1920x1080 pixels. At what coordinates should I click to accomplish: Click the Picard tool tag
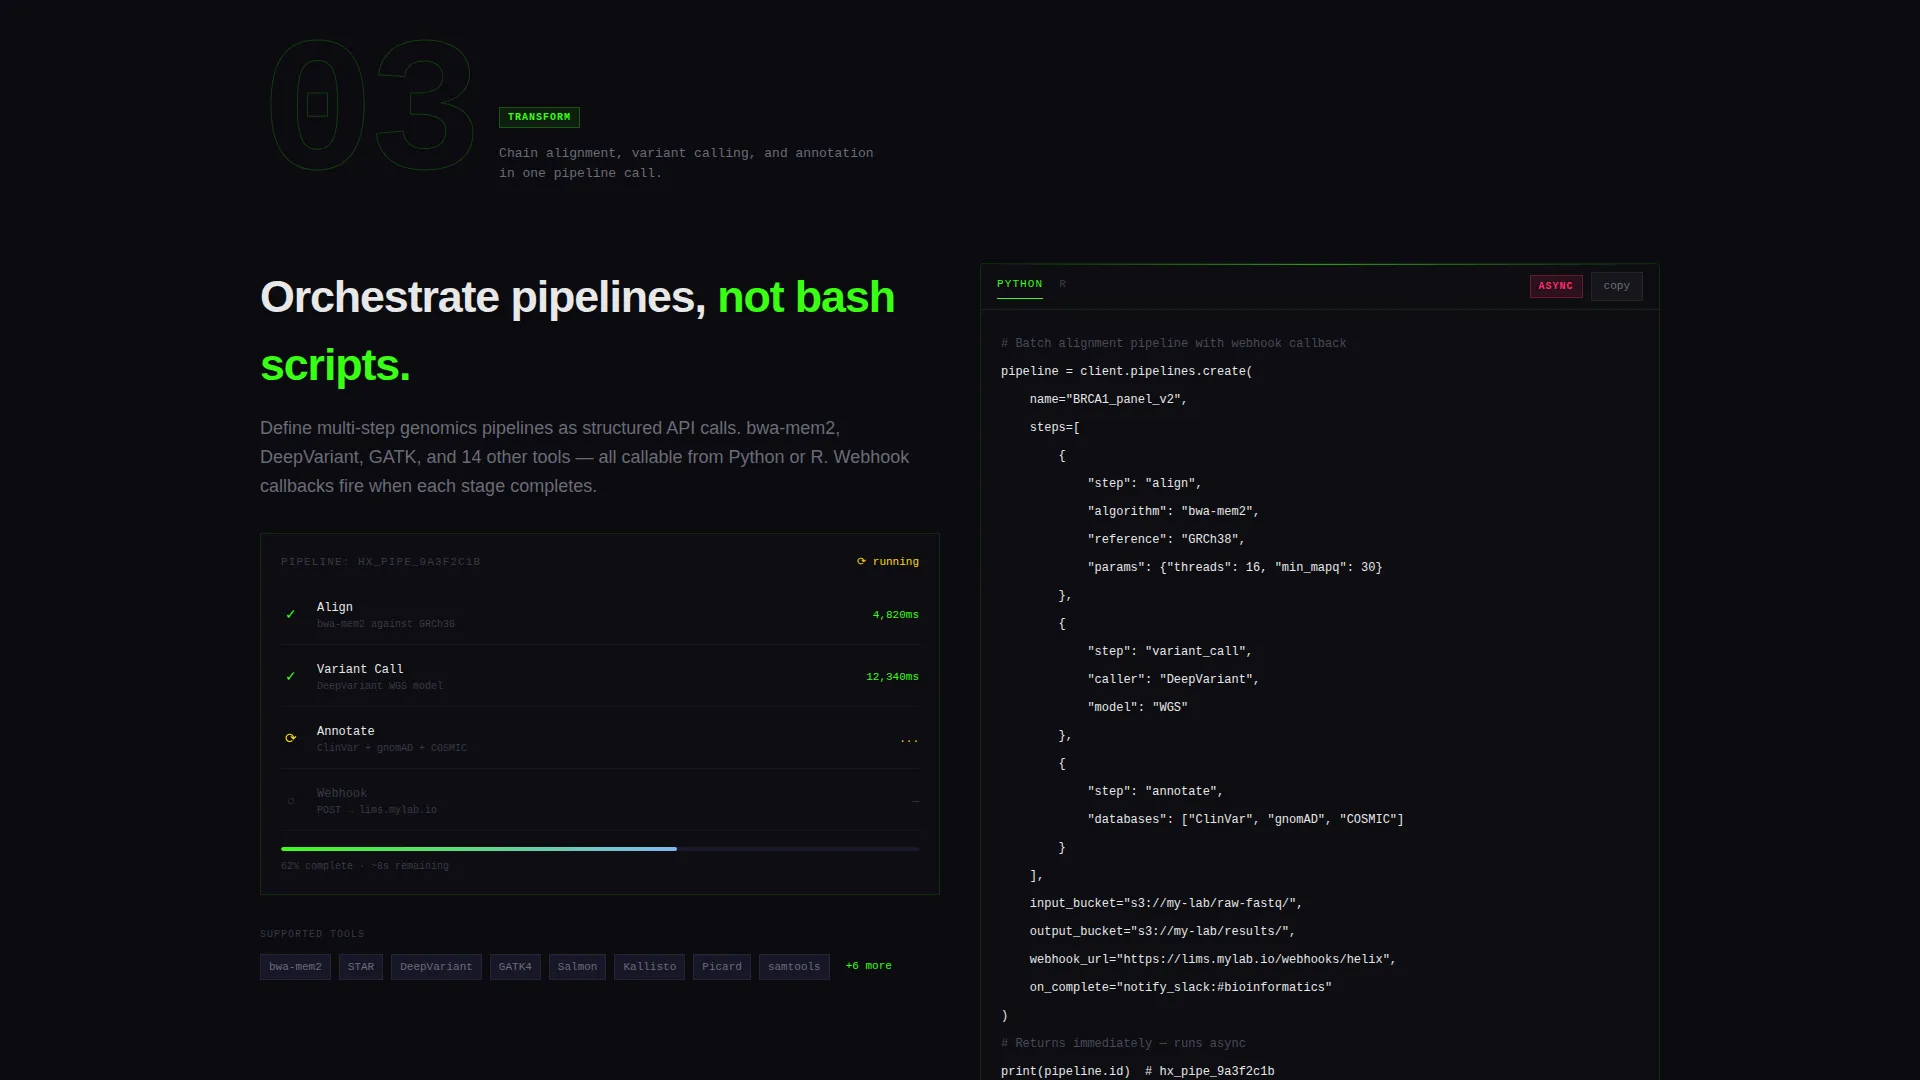pos(722,967)
